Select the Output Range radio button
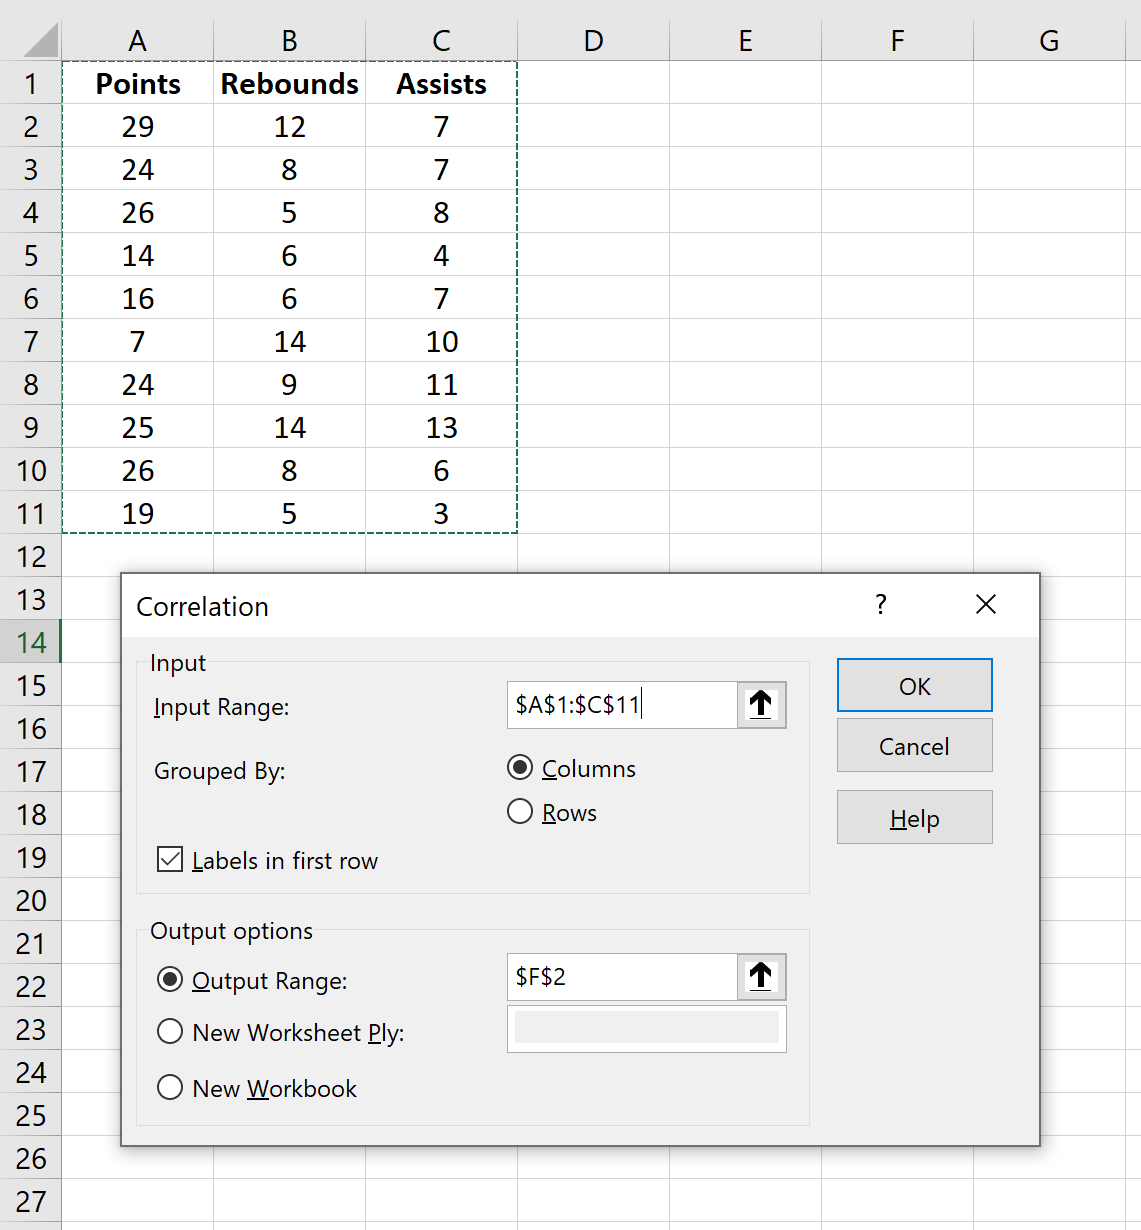This screenshot has height=1230, width=1141. pyautogui.click(x=170, y=980)
